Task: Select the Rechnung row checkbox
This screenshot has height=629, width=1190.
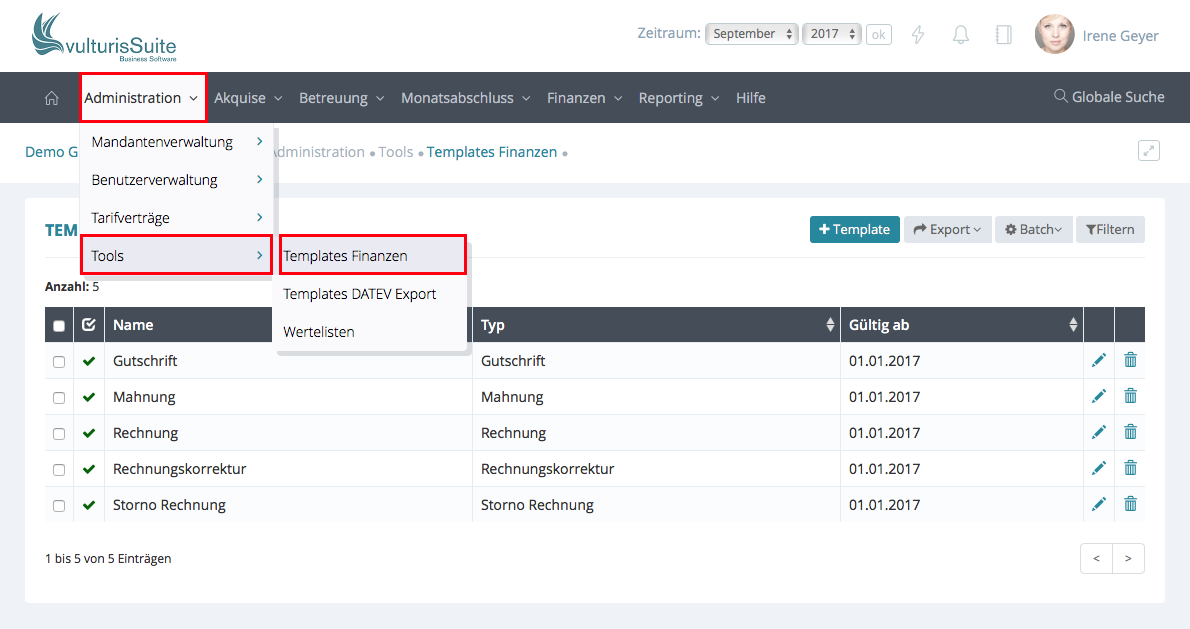Action: point(59,434)
